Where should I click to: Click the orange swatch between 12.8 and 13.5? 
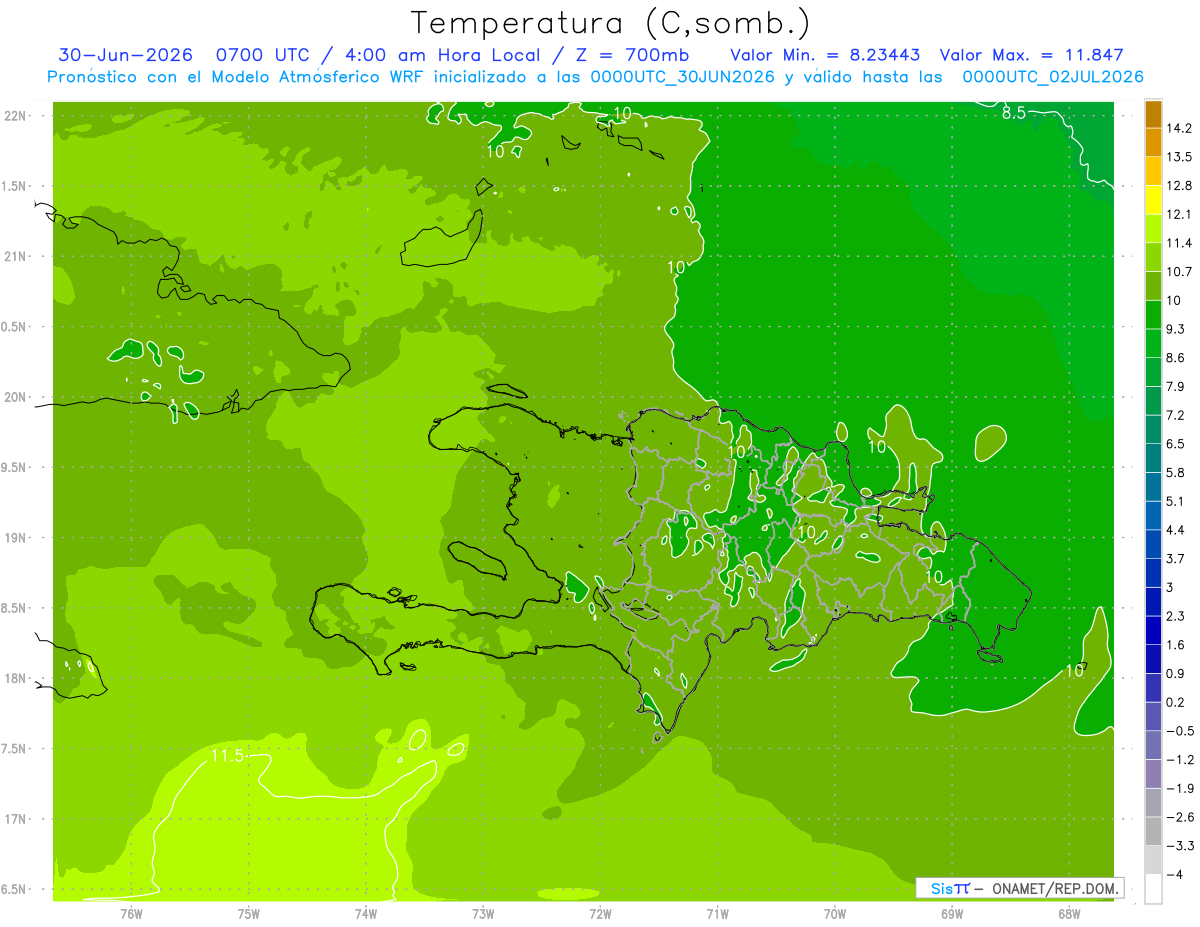tap(1153, 171)
